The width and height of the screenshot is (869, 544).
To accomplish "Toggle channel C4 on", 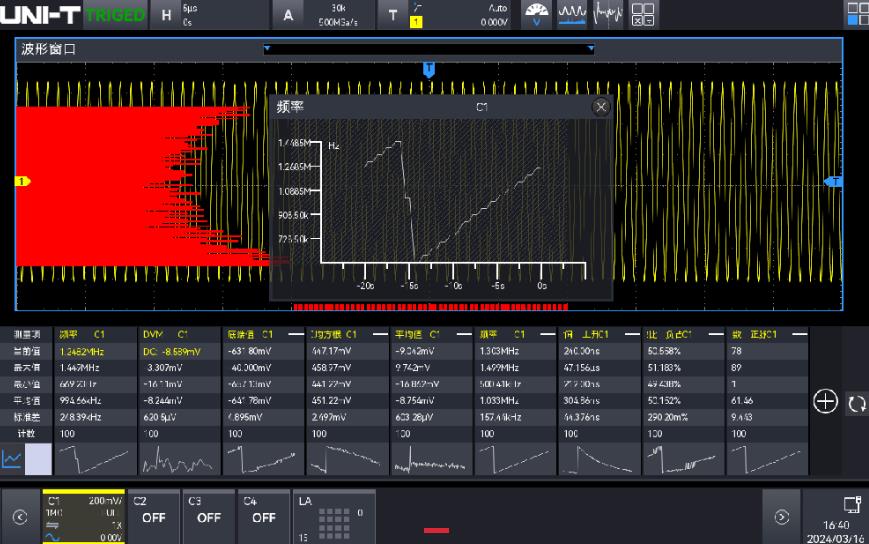I will [263, 515].
